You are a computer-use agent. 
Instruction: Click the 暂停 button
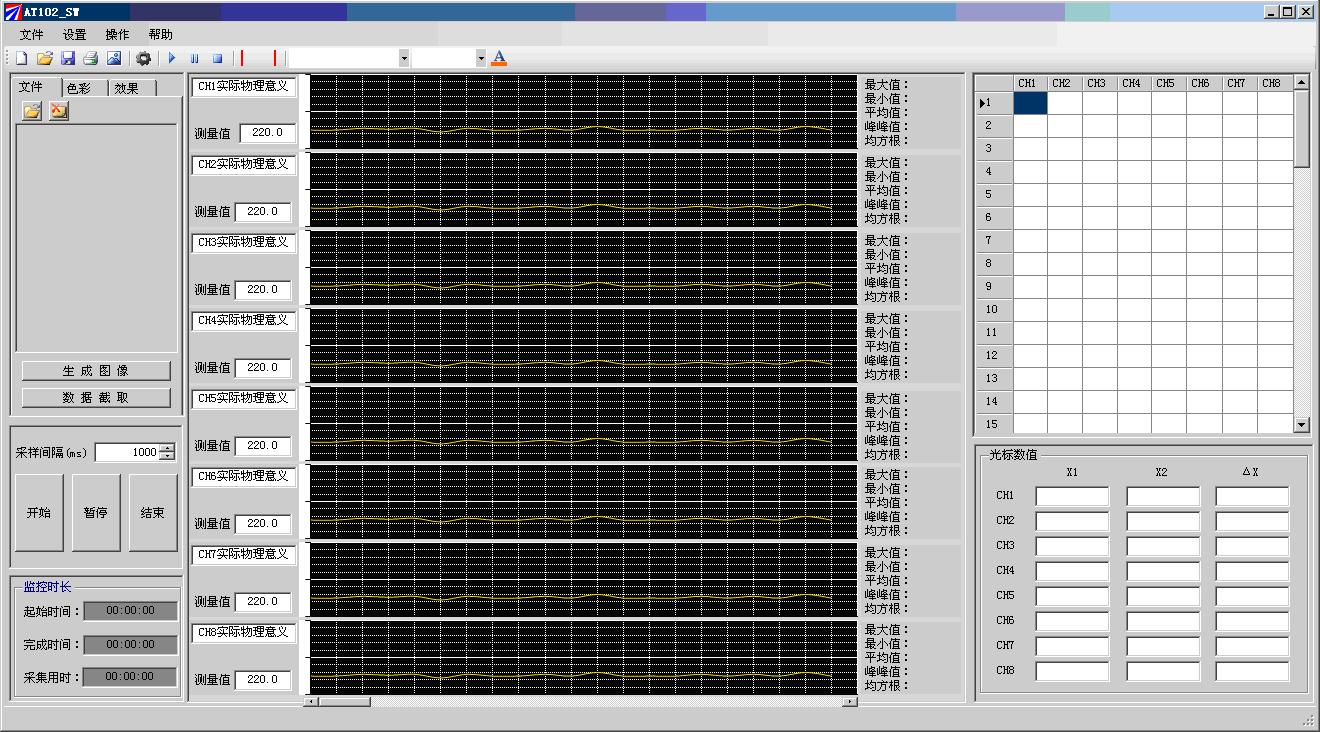coord(96,513)
